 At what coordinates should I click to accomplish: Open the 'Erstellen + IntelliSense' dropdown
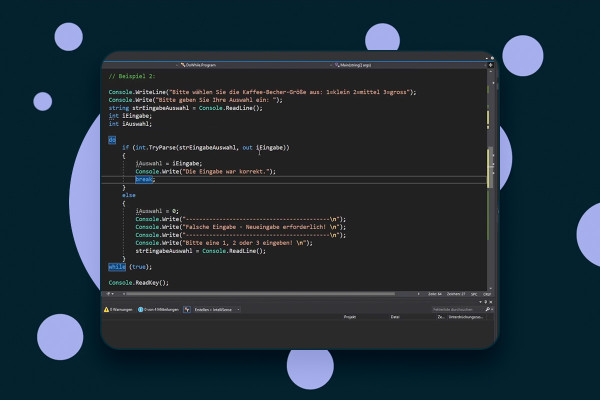click(x=216, y=310)
